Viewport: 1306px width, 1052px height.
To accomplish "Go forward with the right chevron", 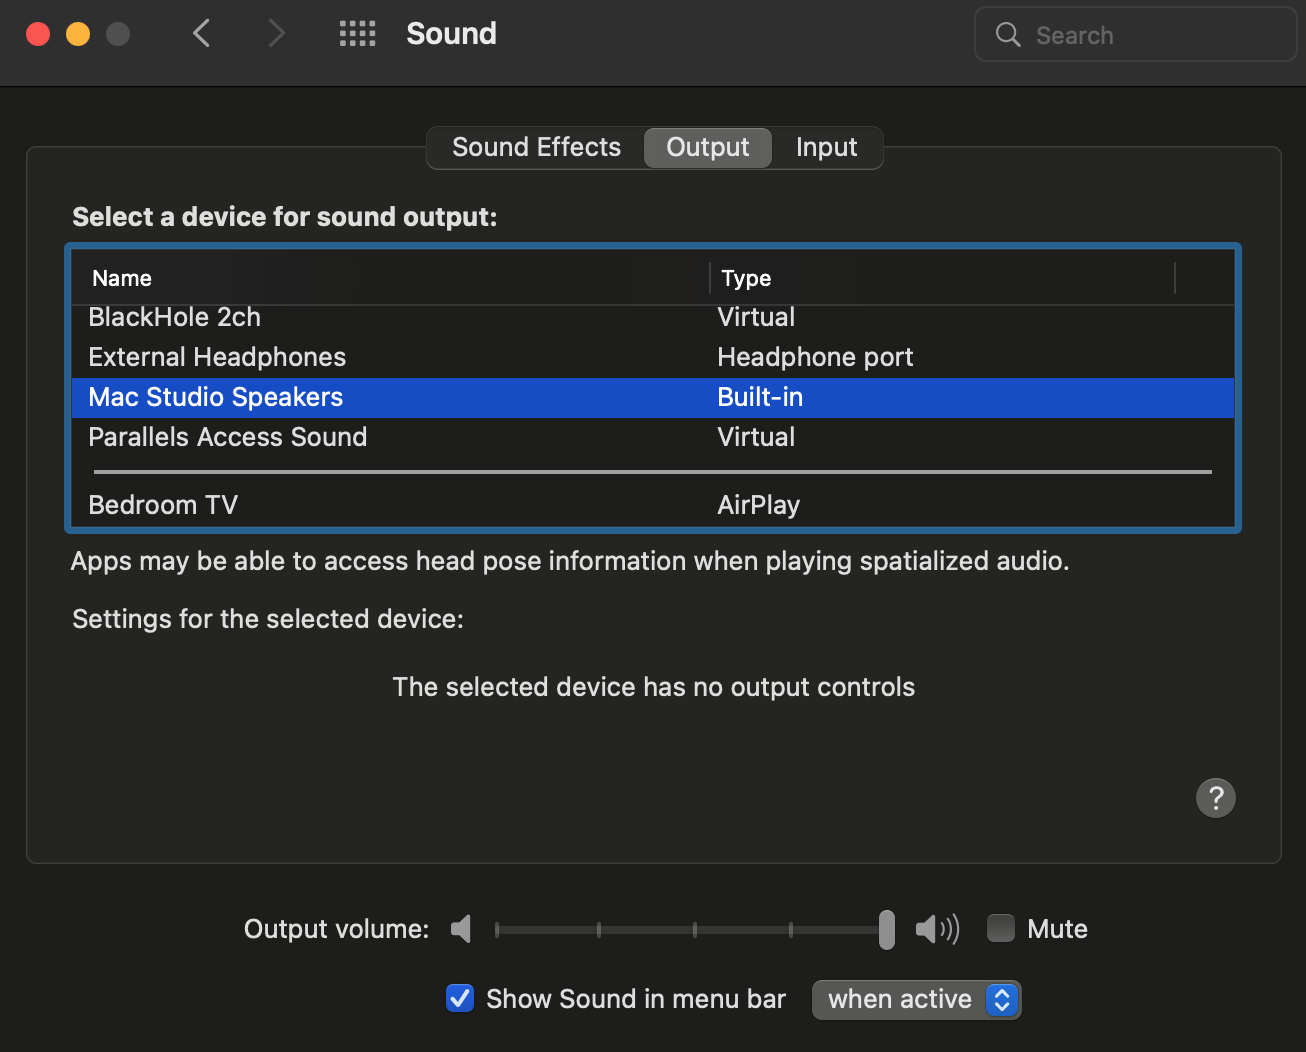I will pos(277,34).
